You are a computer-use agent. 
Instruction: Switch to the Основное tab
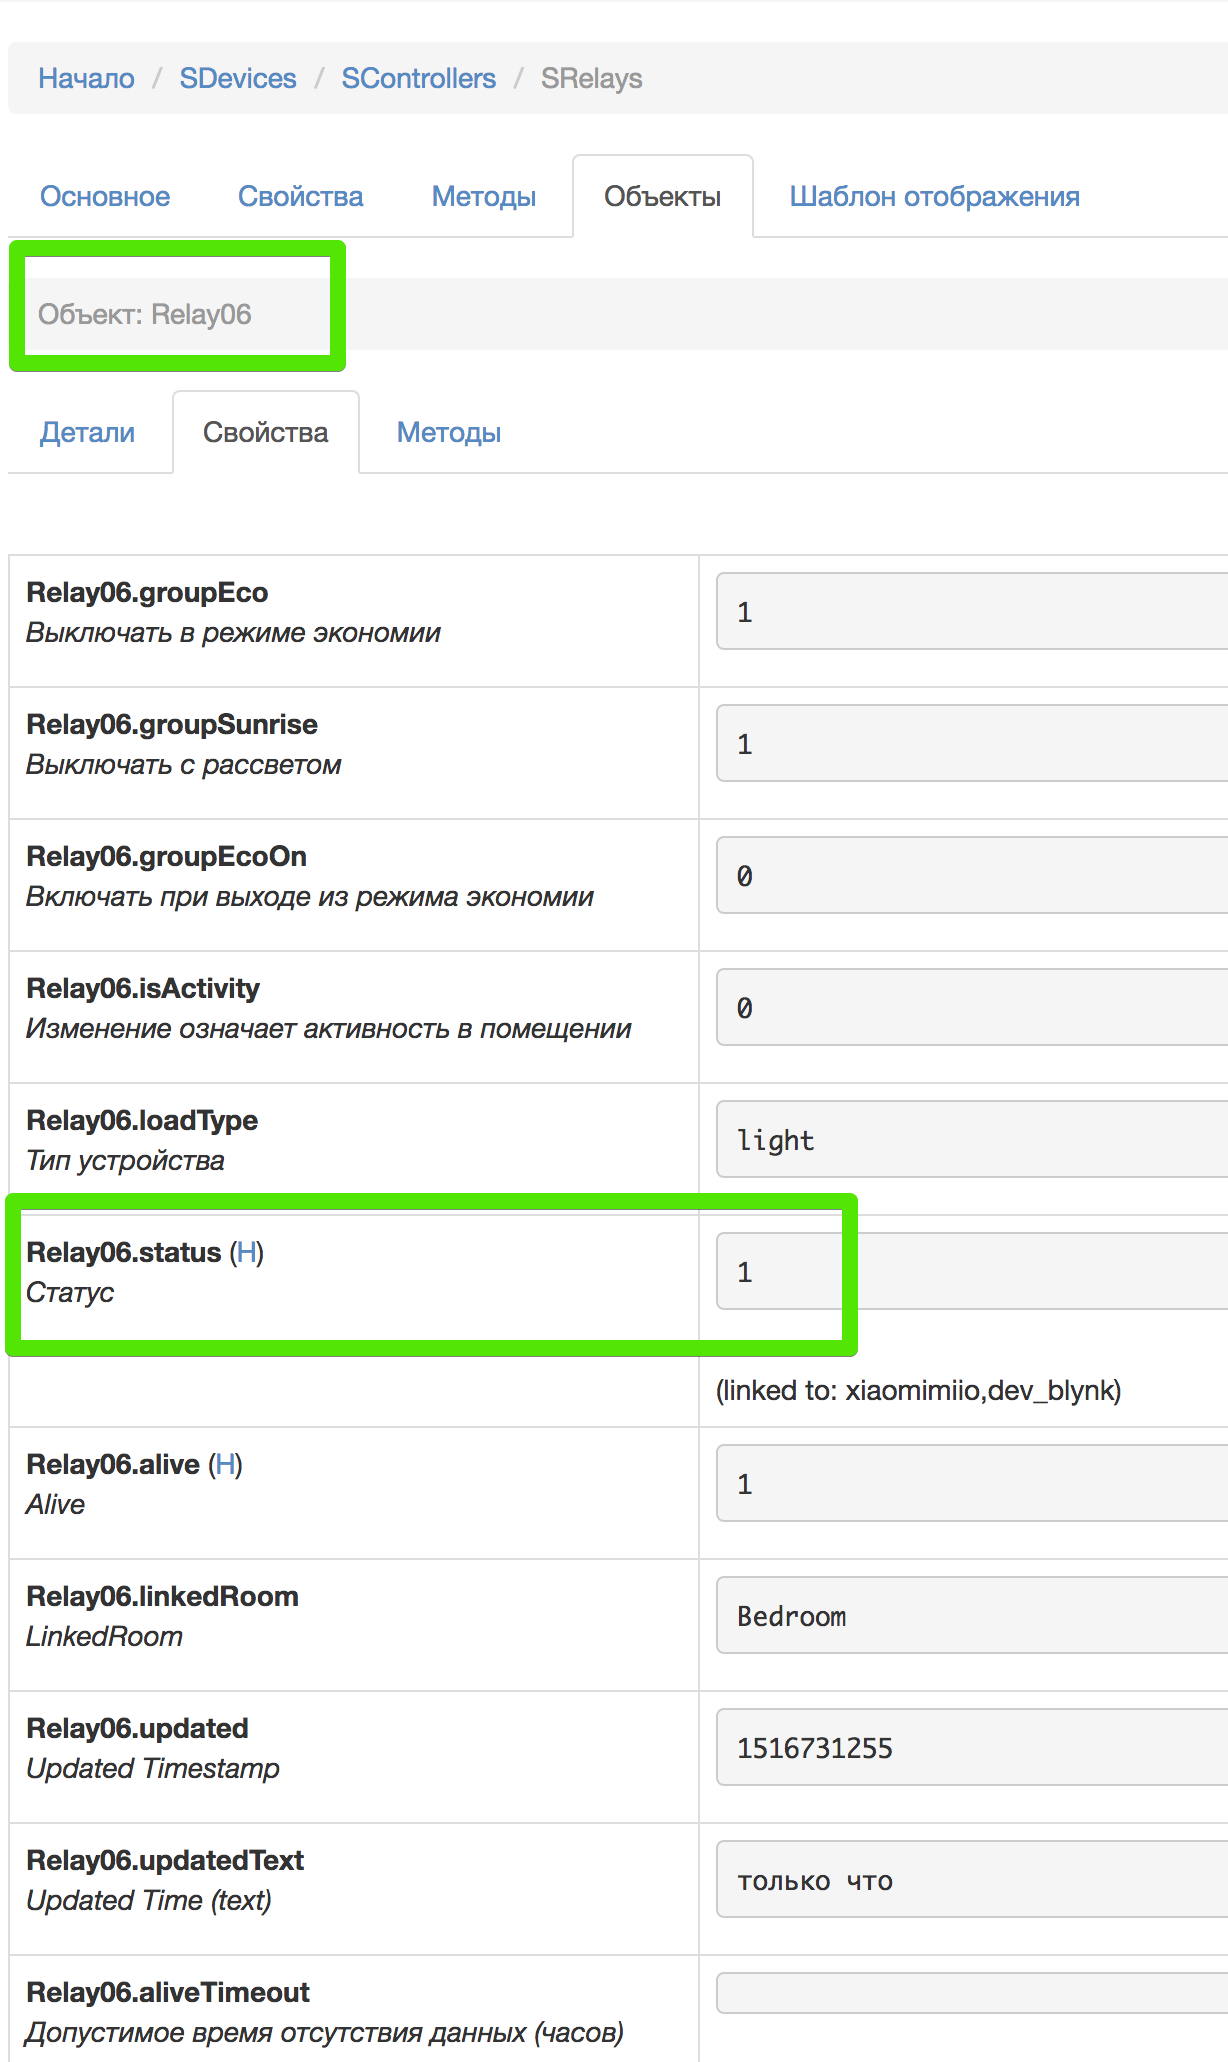(x=105, y=196)
